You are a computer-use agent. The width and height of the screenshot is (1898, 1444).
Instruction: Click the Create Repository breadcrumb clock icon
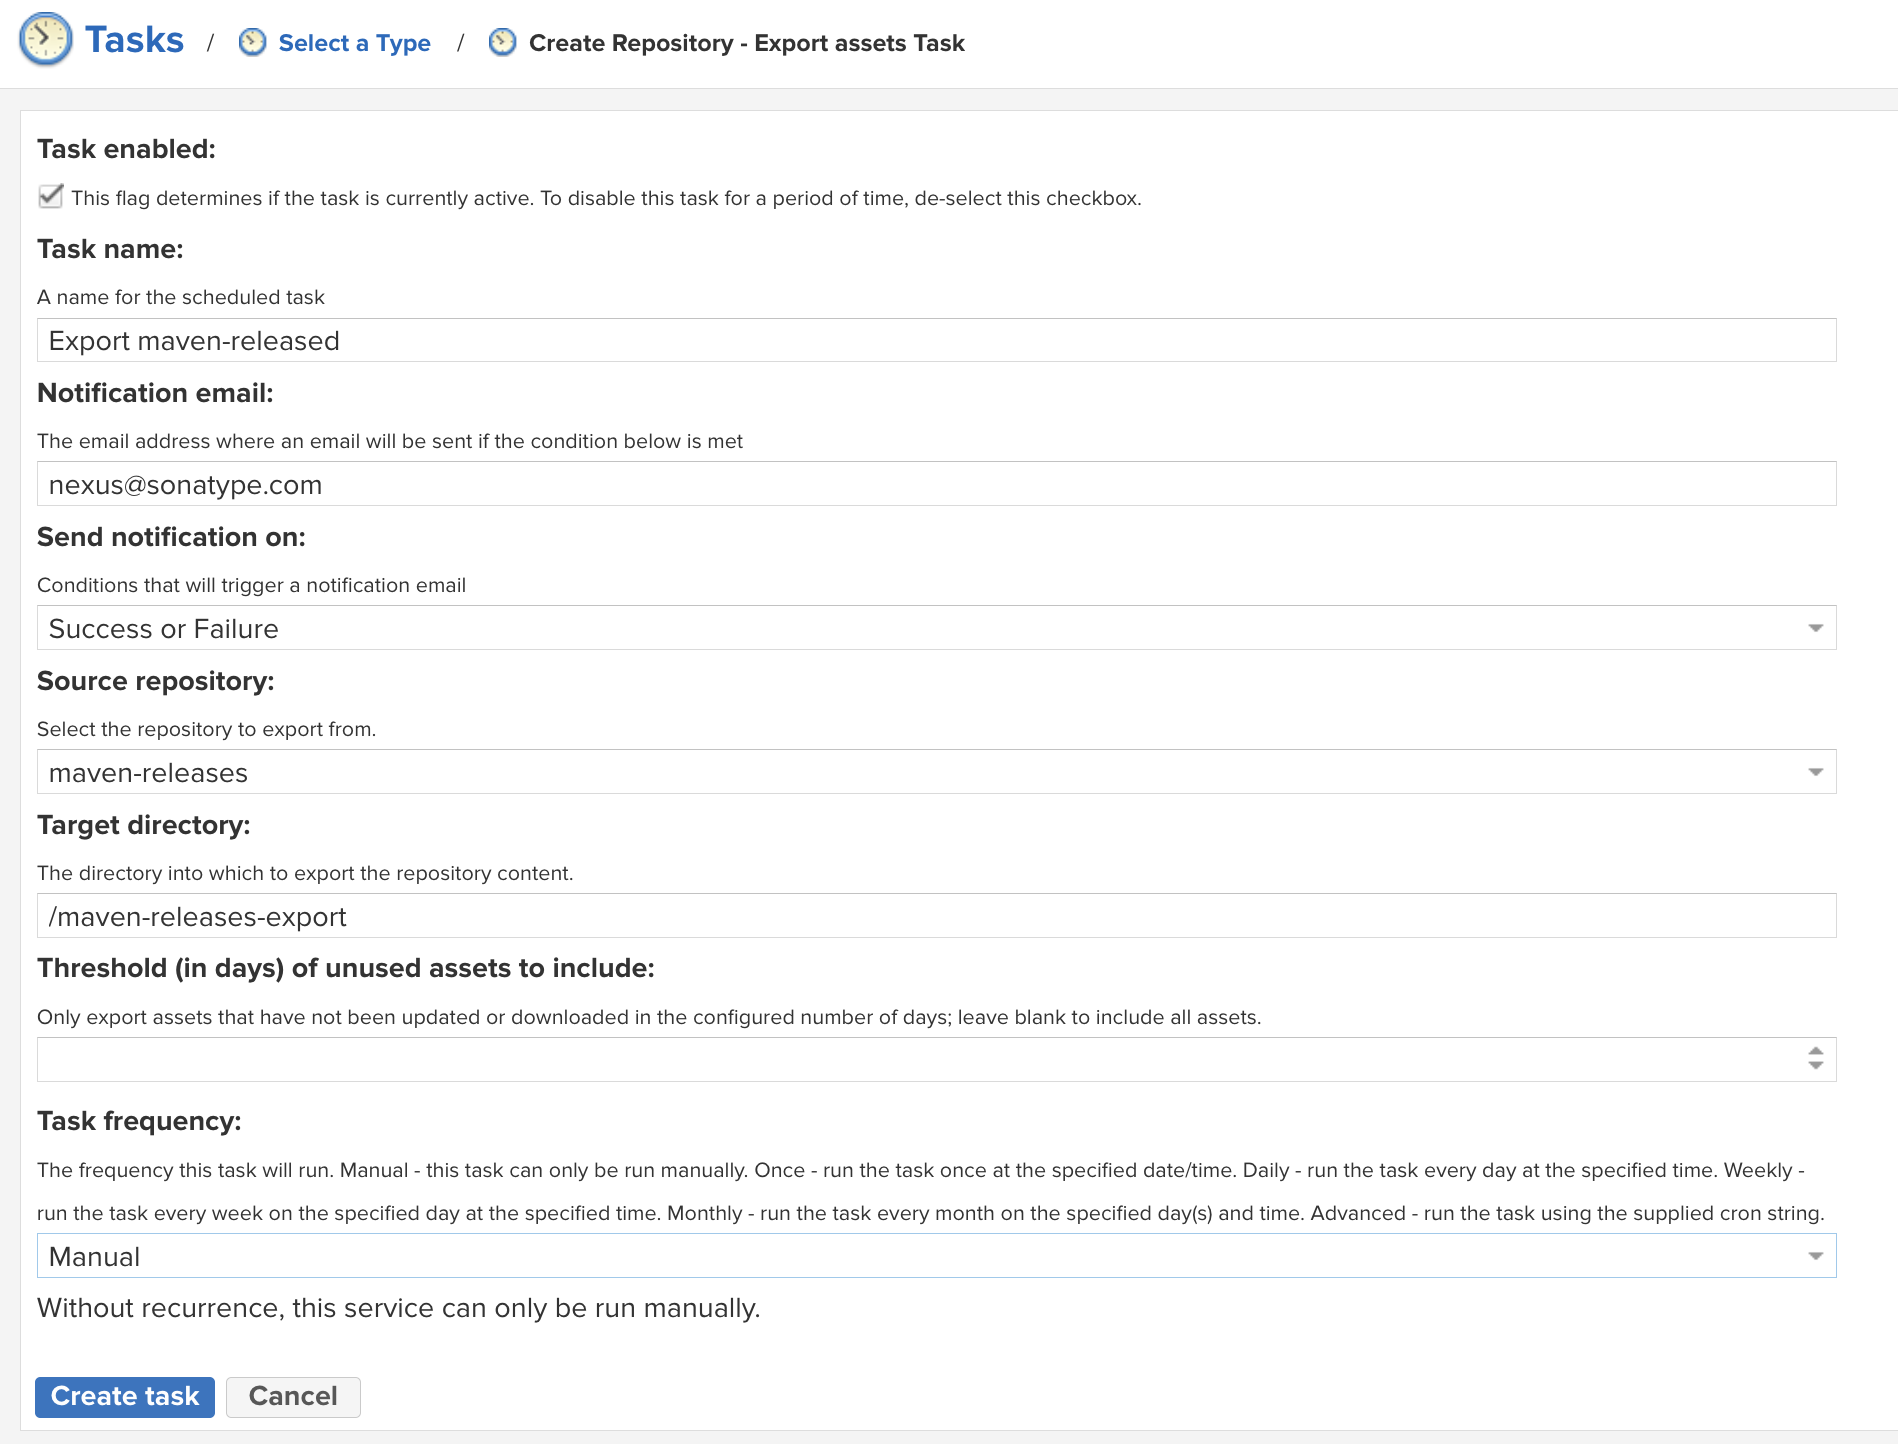(x=502, y=42)
